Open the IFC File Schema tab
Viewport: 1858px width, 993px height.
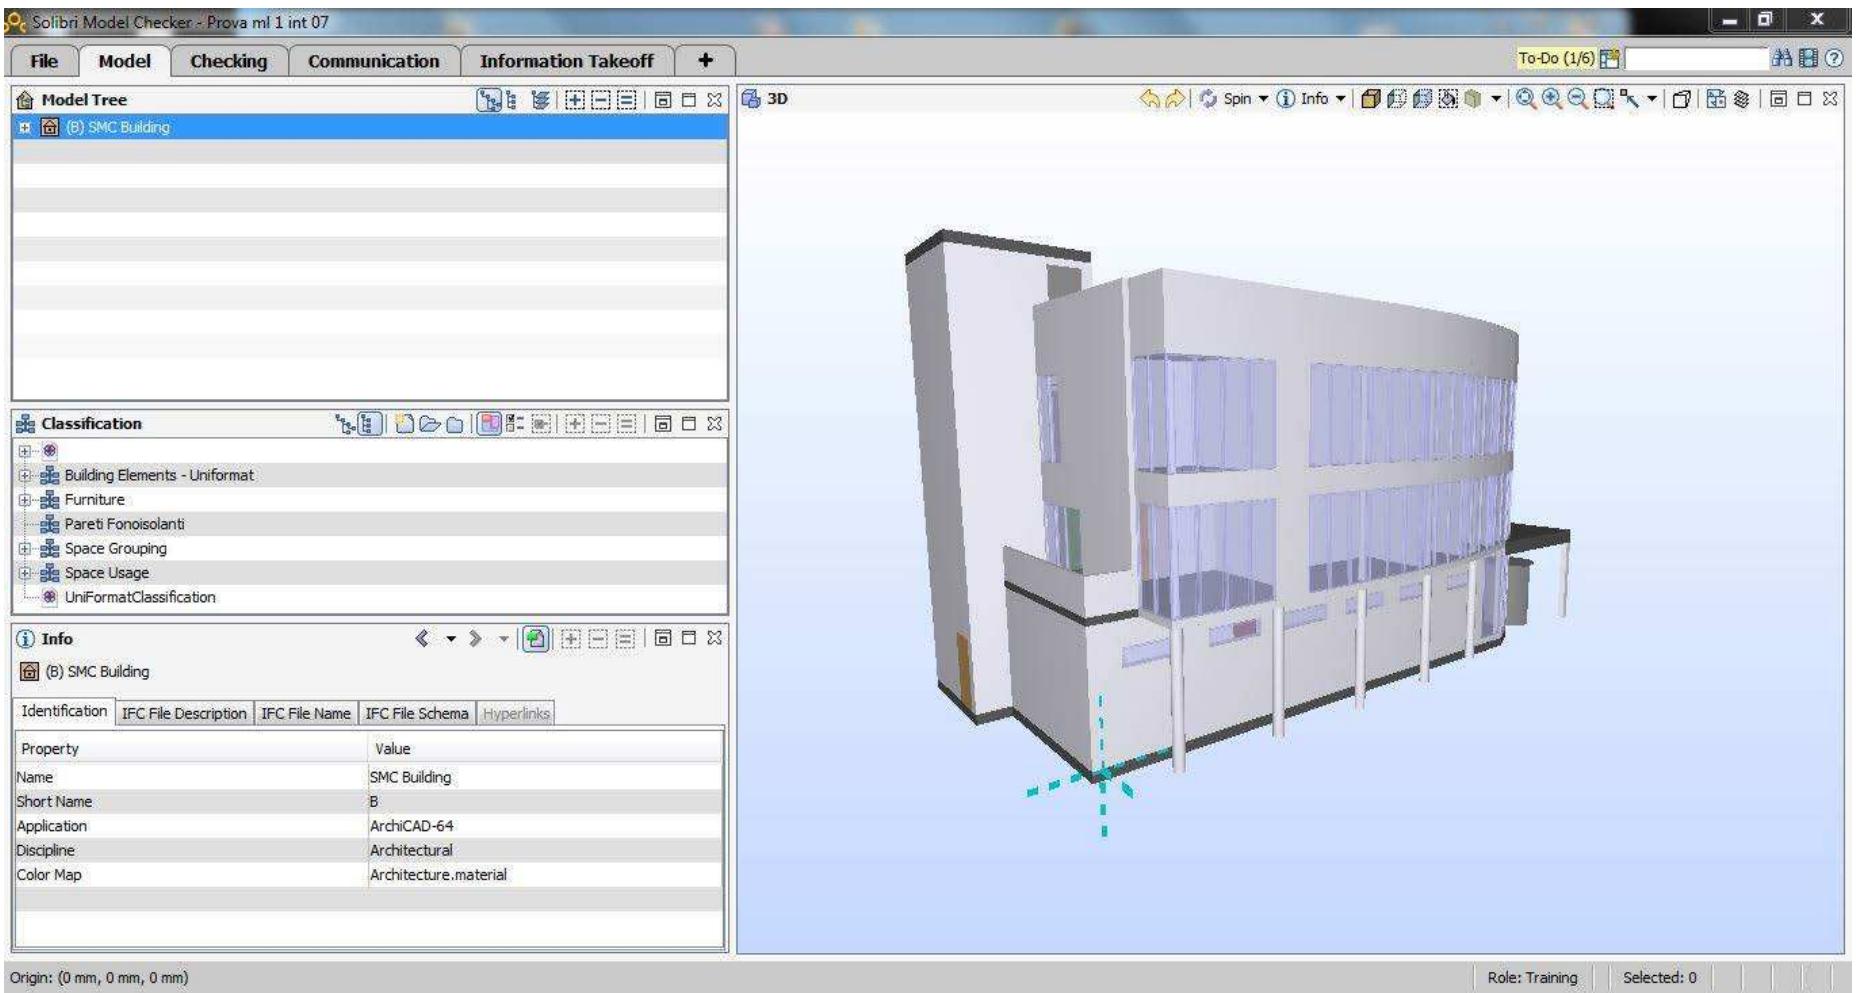tap(416, 713)
